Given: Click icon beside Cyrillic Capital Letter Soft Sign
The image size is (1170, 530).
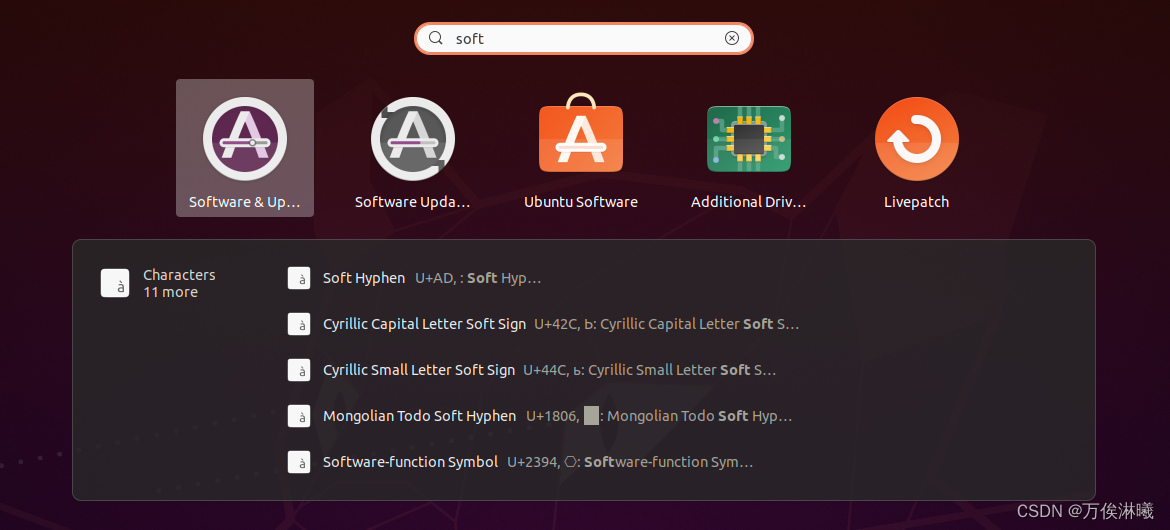Looking at the screenshot, I should 299,324.
